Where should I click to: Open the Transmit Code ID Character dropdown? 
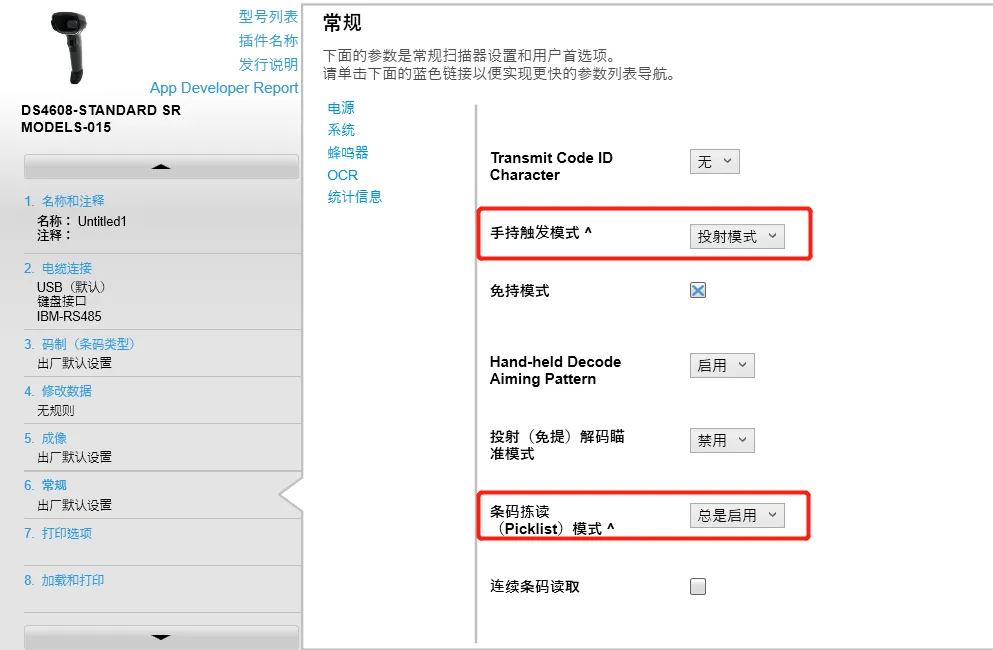pyautogui.click(x=714, y=161)
